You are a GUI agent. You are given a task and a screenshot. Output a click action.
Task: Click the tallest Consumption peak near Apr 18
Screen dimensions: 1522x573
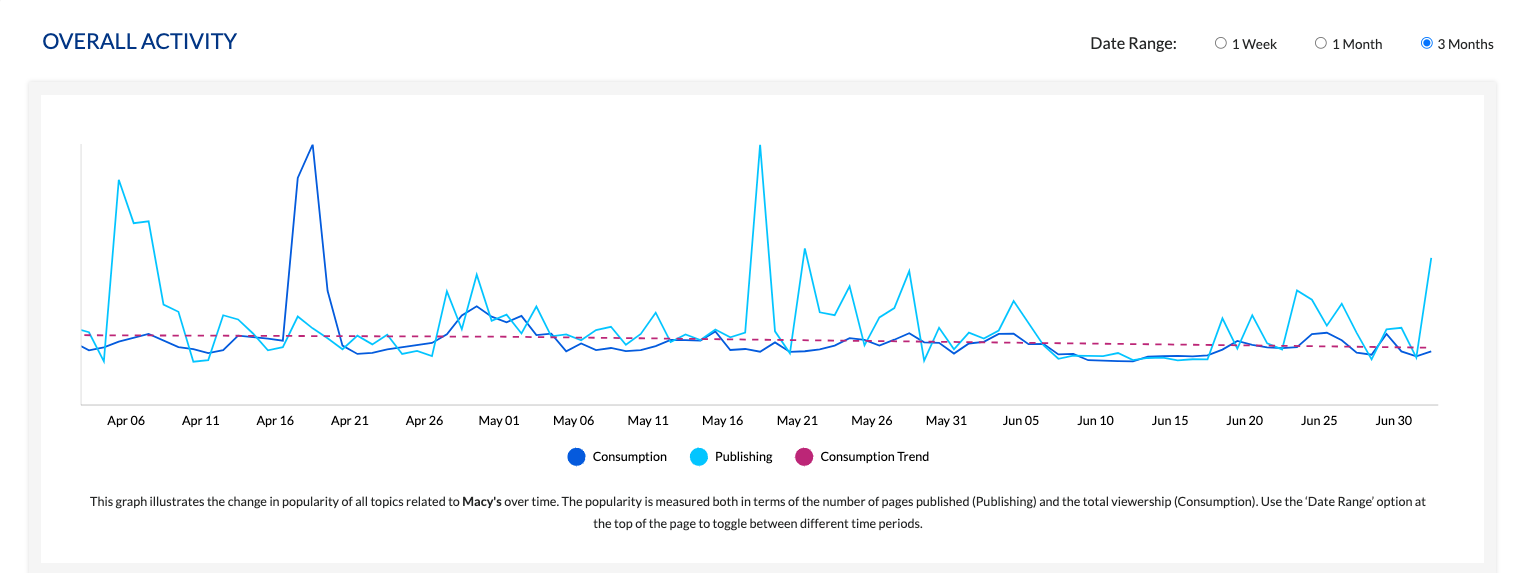click(x=313, y=145)
